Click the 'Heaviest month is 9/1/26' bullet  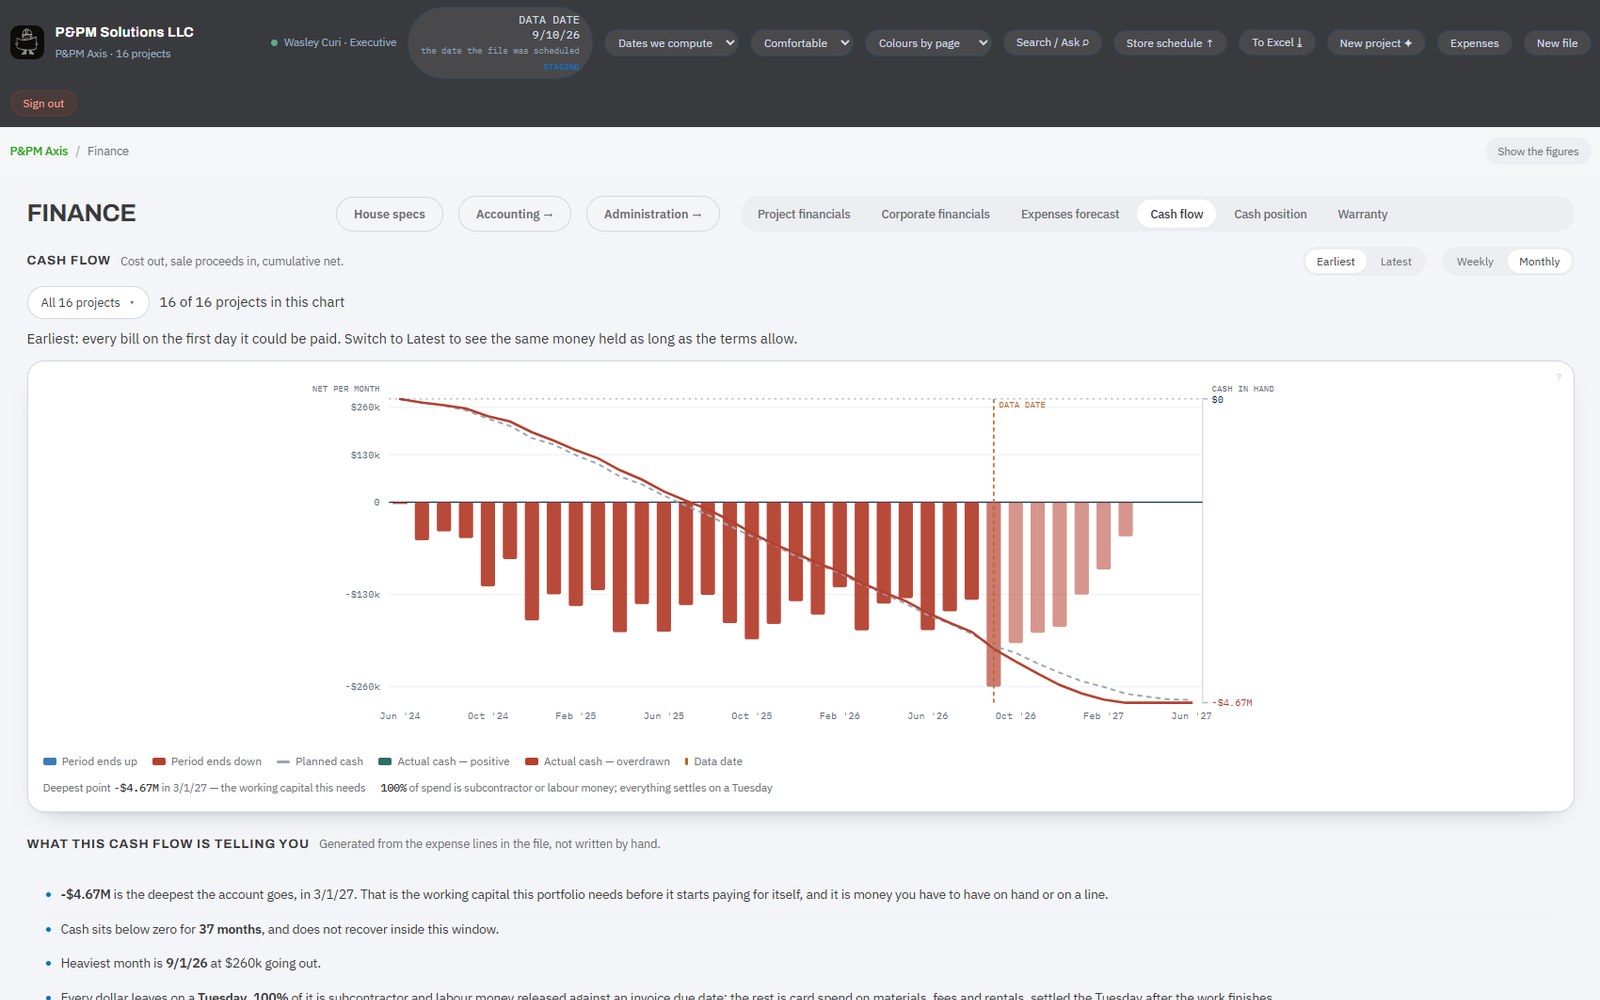(x=191, y=964)
